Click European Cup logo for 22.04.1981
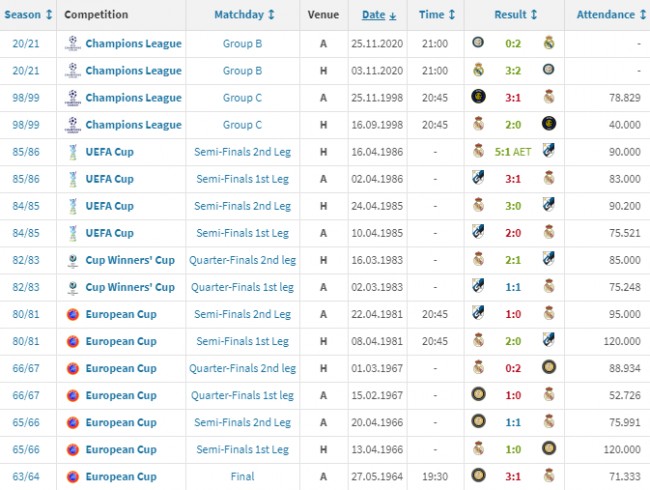This screenshot has height=490, width=650. [73, 314]
